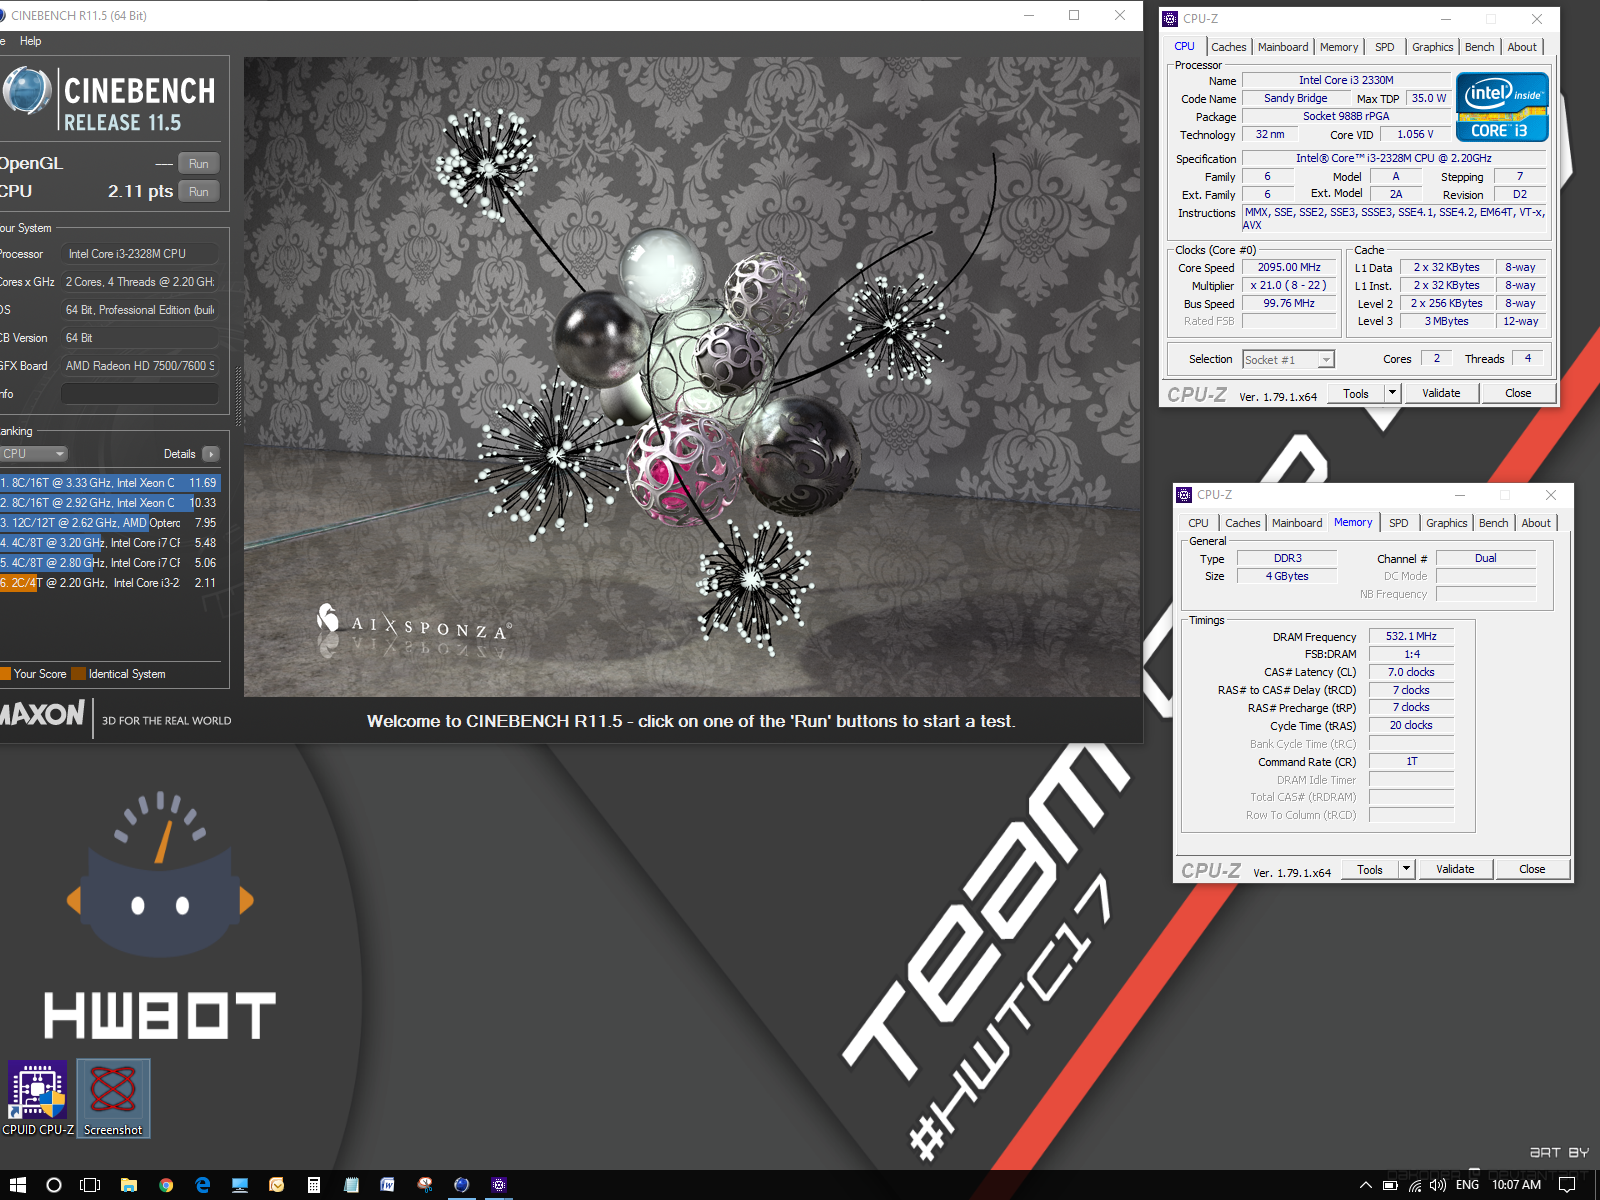Open SPD tab in top CPU-Z window

1384,47
